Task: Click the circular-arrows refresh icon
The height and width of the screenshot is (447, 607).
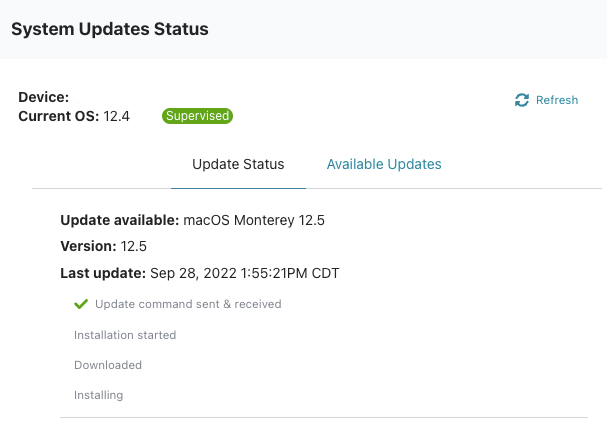Action: click(x=521, y=100)
